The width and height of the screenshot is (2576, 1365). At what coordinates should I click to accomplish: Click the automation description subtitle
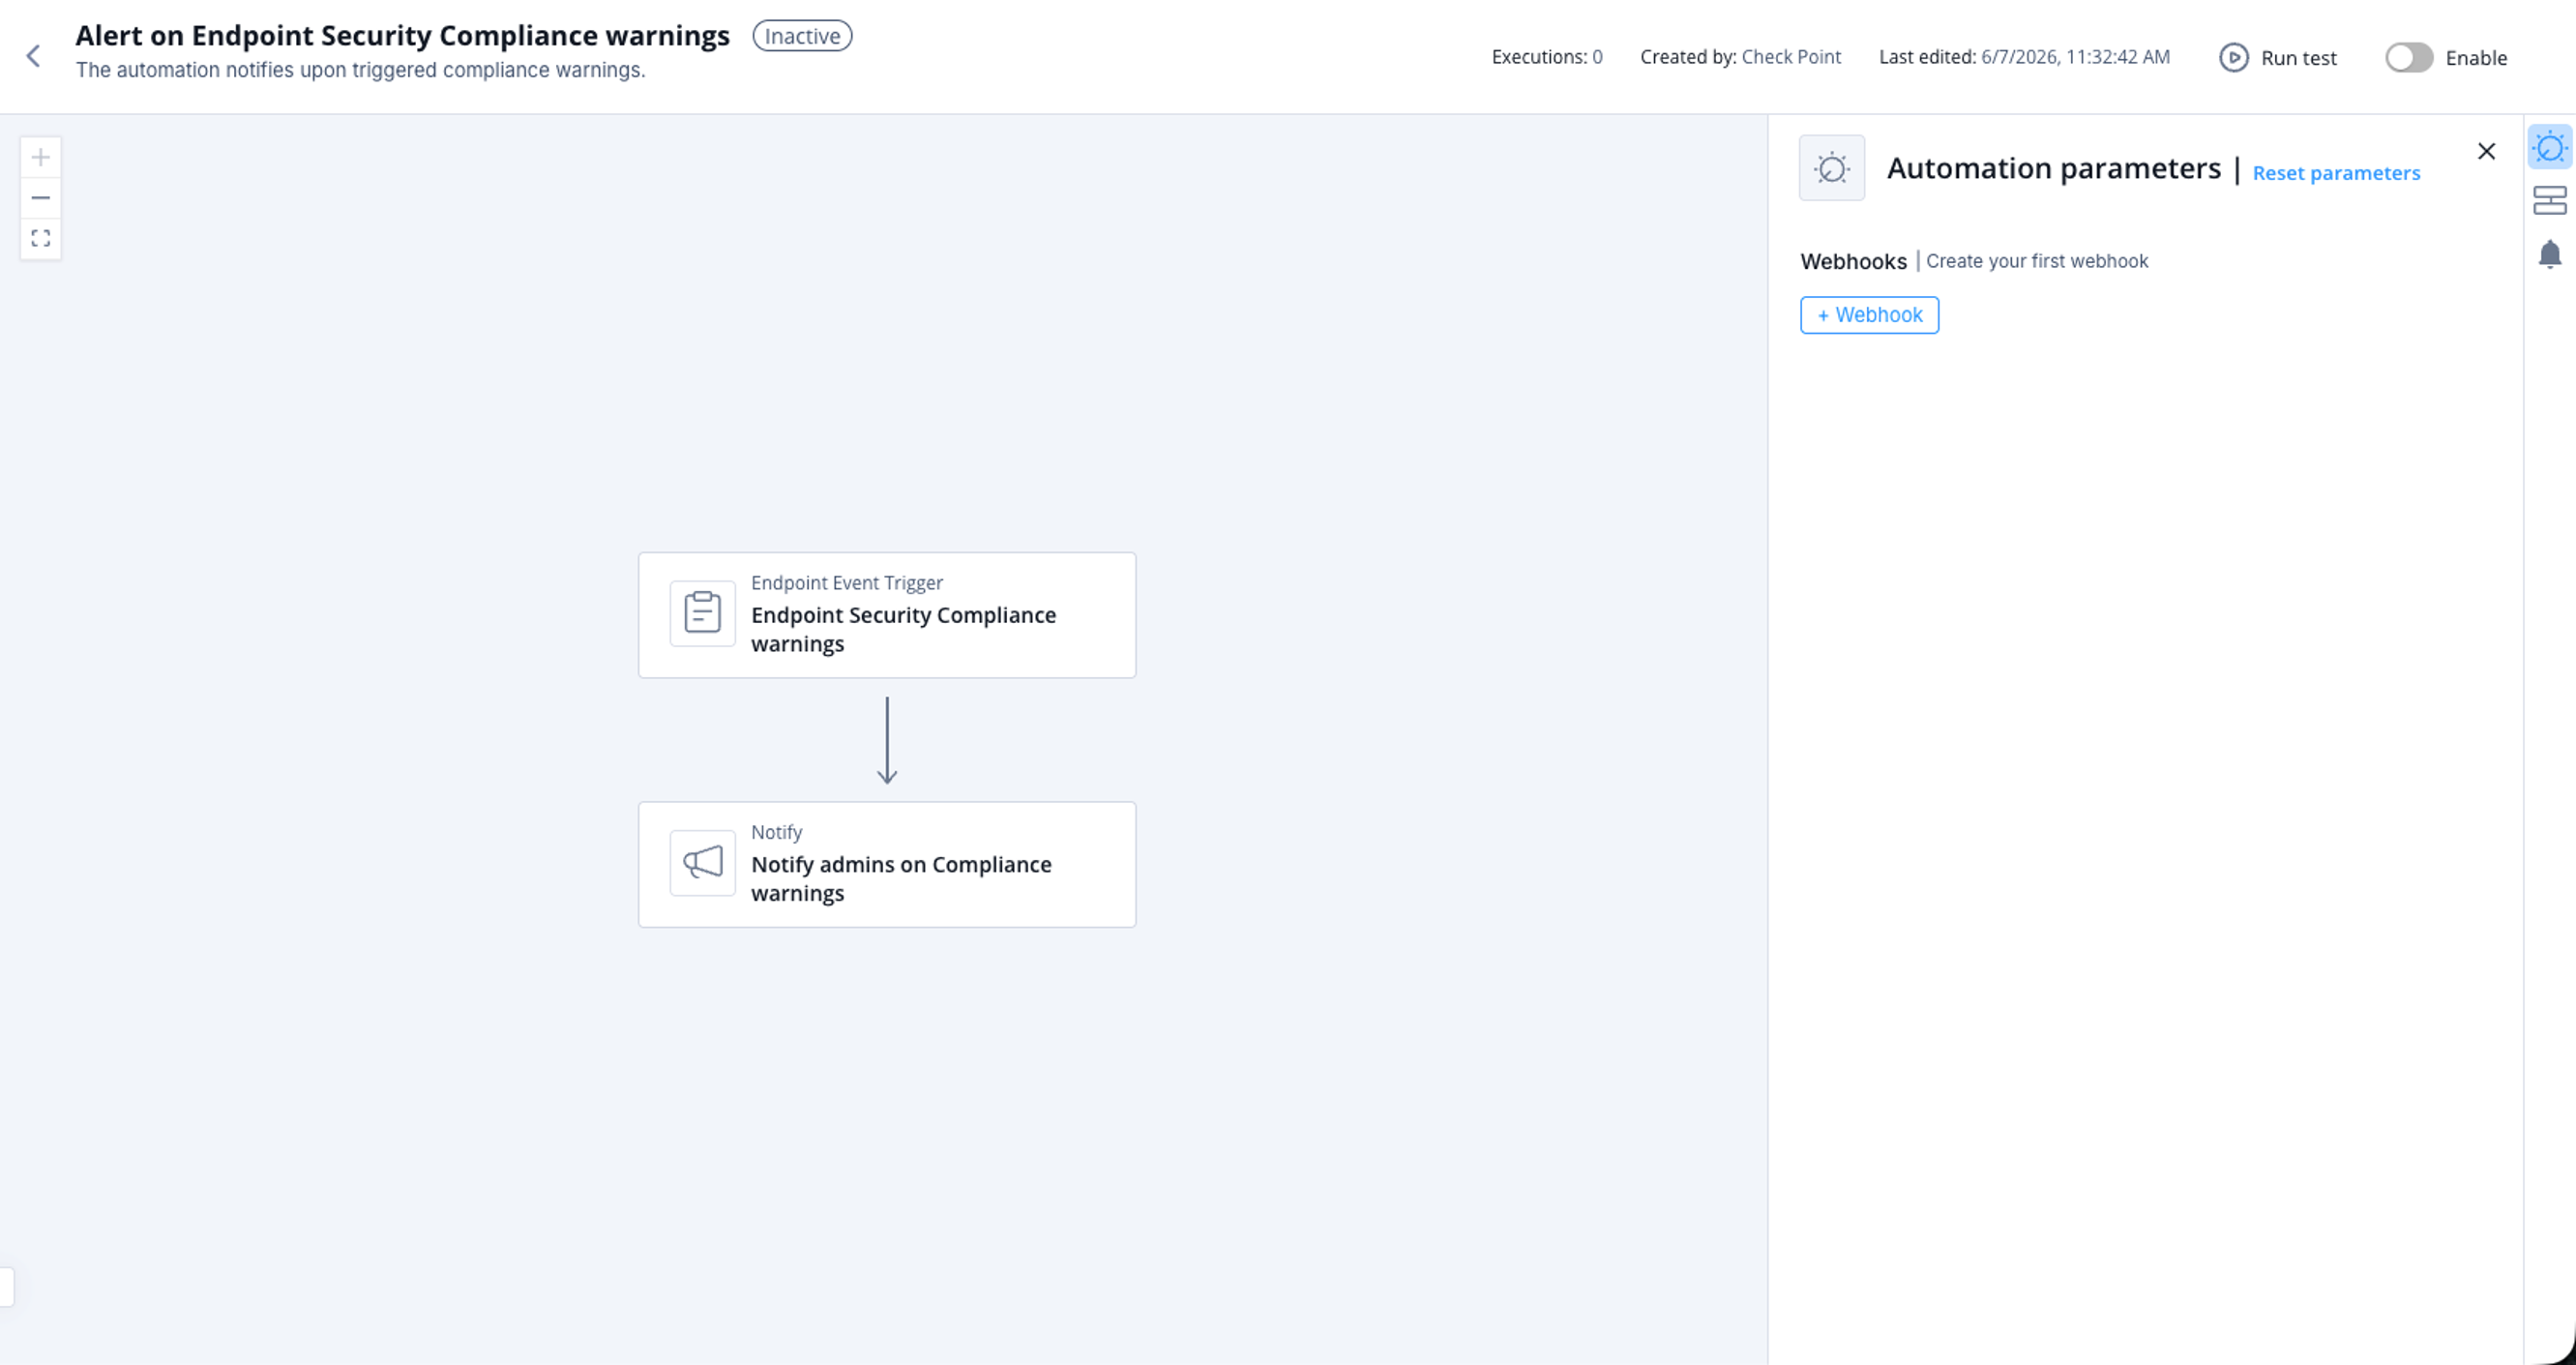click(360, 70)
